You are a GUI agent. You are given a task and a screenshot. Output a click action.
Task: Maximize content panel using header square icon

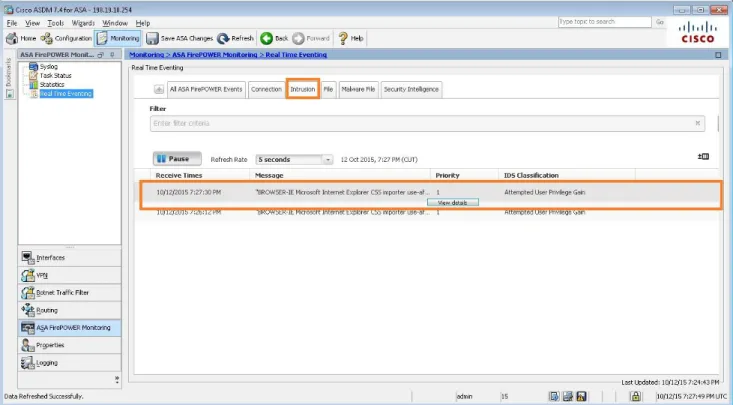718,55
